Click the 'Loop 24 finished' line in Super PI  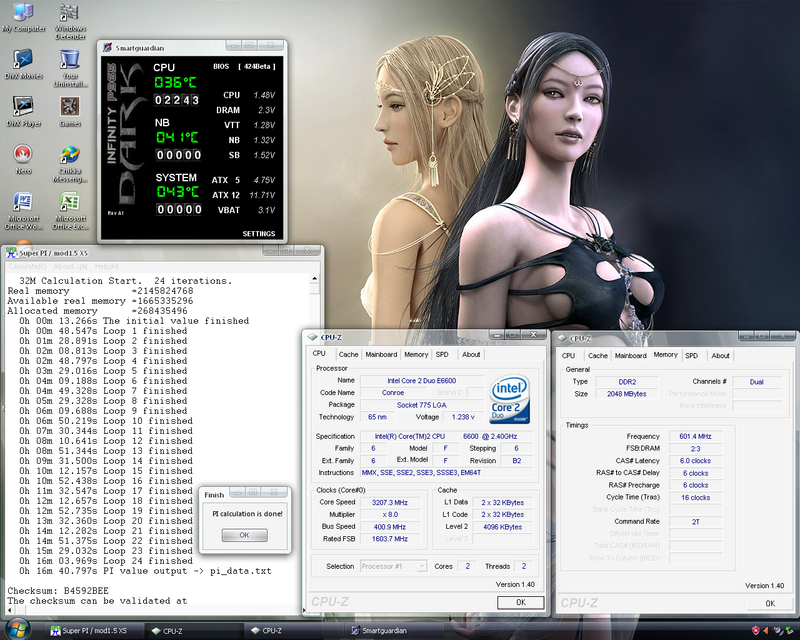pyautogui.click(x=106, y=561)
